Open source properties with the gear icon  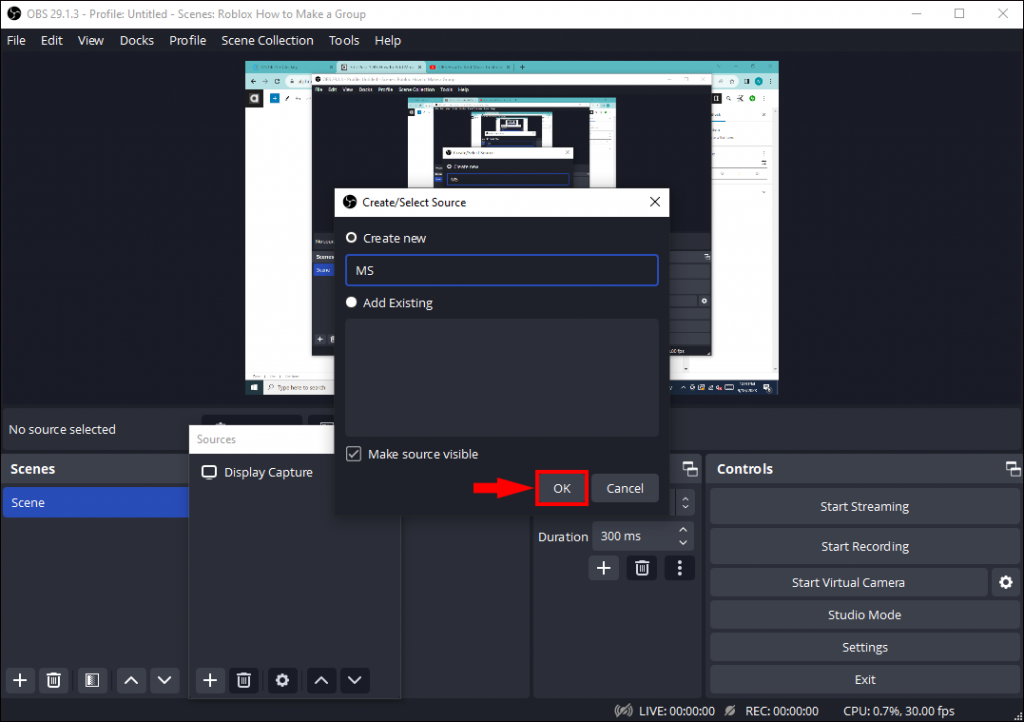point(282,680)
